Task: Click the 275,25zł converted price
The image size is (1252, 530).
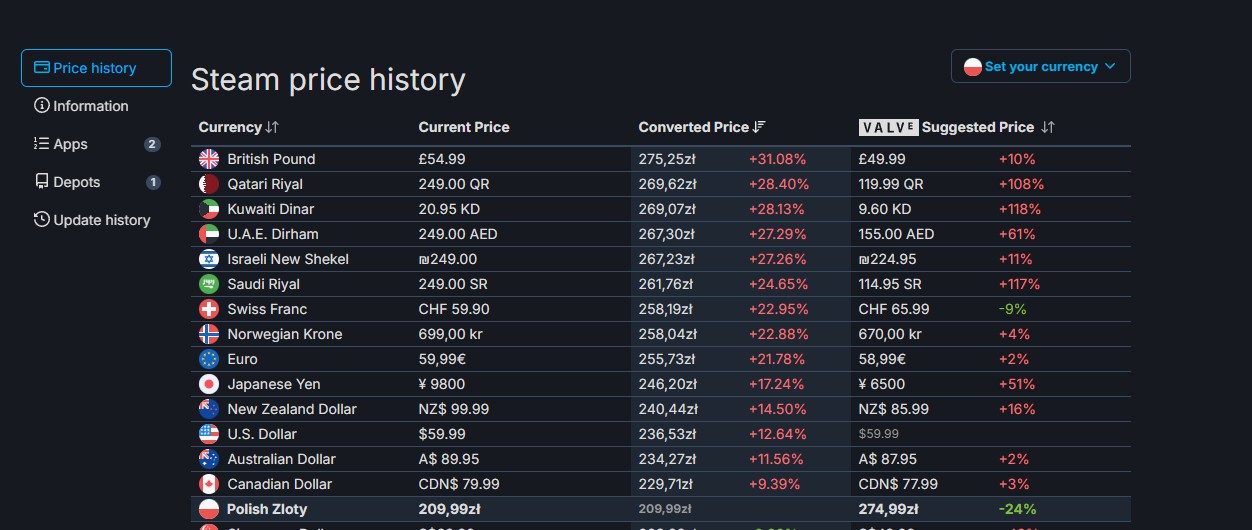Action: pyautogui.click(x=667, y=159)
